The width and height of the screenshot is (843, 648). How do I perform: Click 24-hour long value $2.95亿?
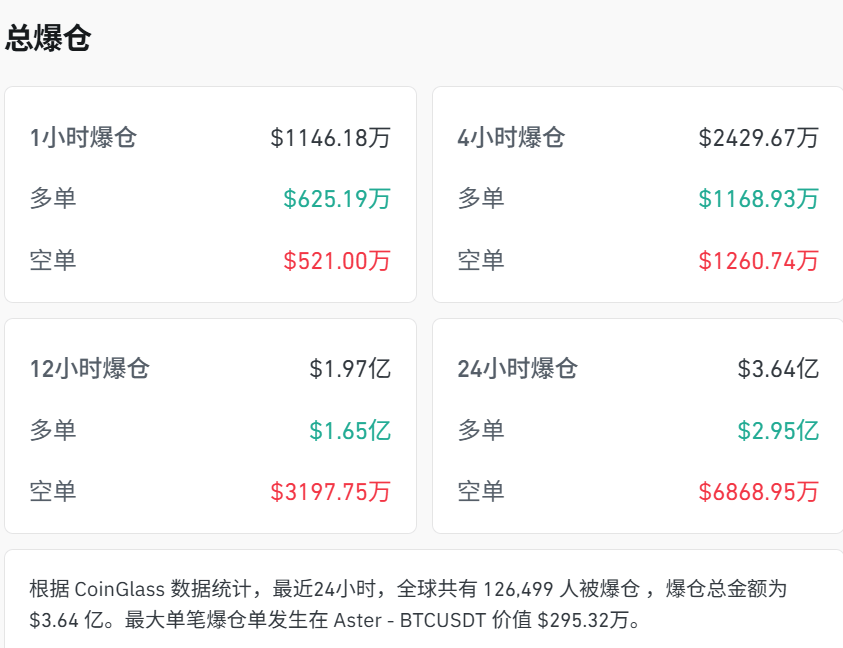(x=778, y=431)
